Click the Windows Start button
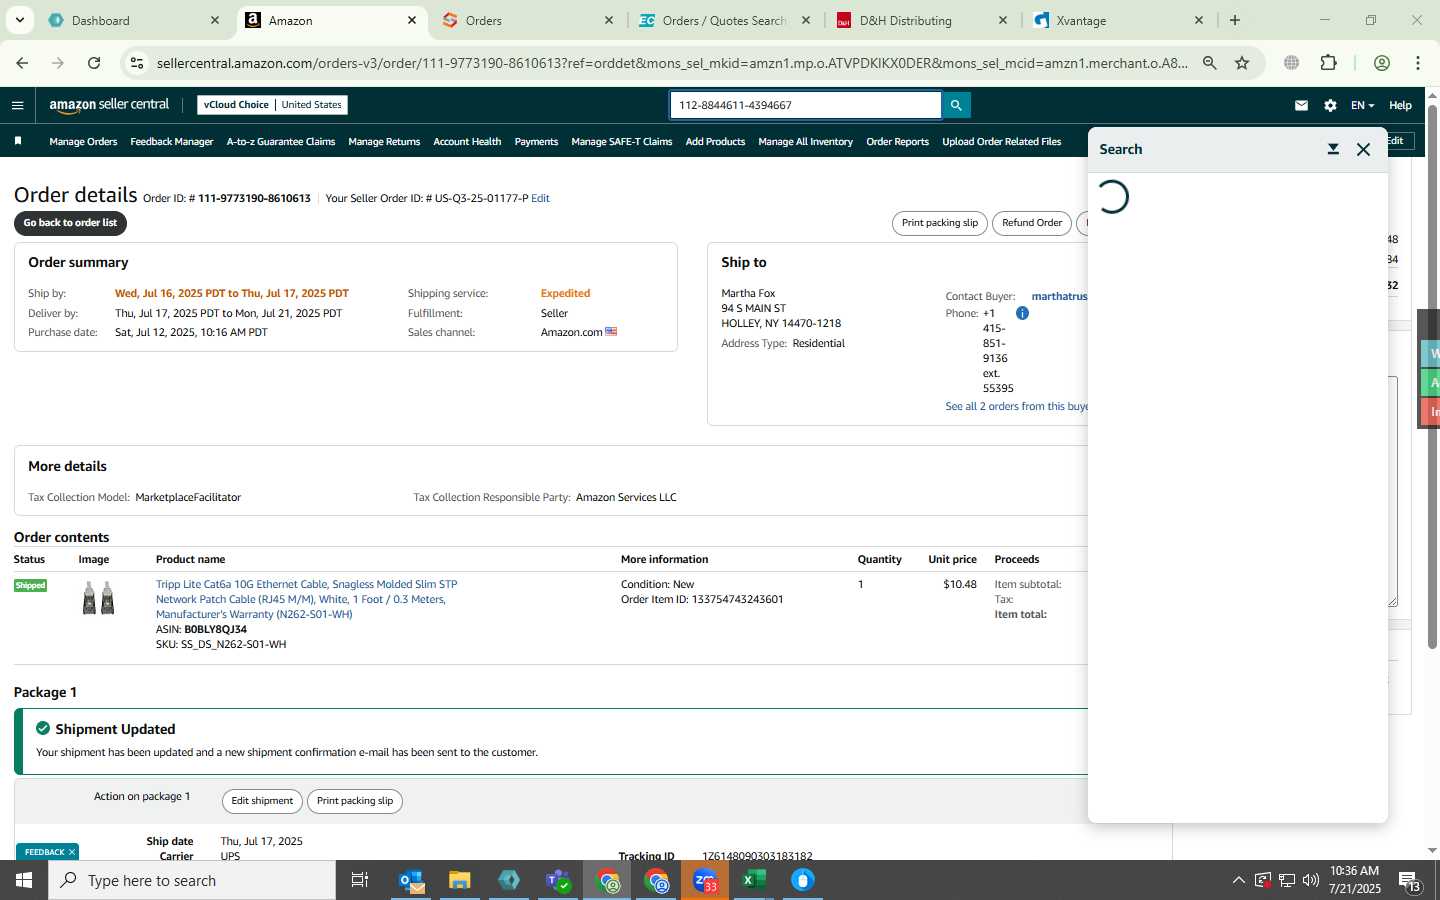Screen dimensions: 1440x900 tap(24, 880)
